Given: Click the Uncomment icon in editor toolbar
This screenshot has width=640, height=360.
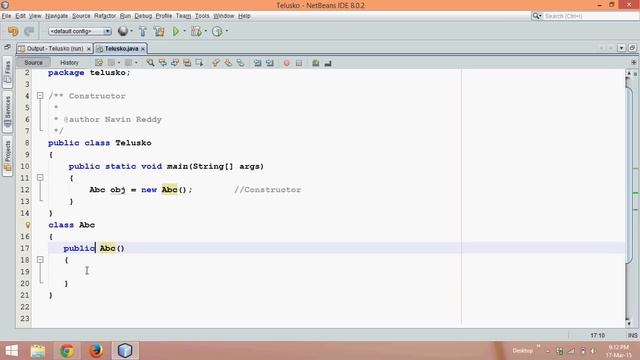Looking at the screenshot, I should pyautogui.click(x=328, y=63).
